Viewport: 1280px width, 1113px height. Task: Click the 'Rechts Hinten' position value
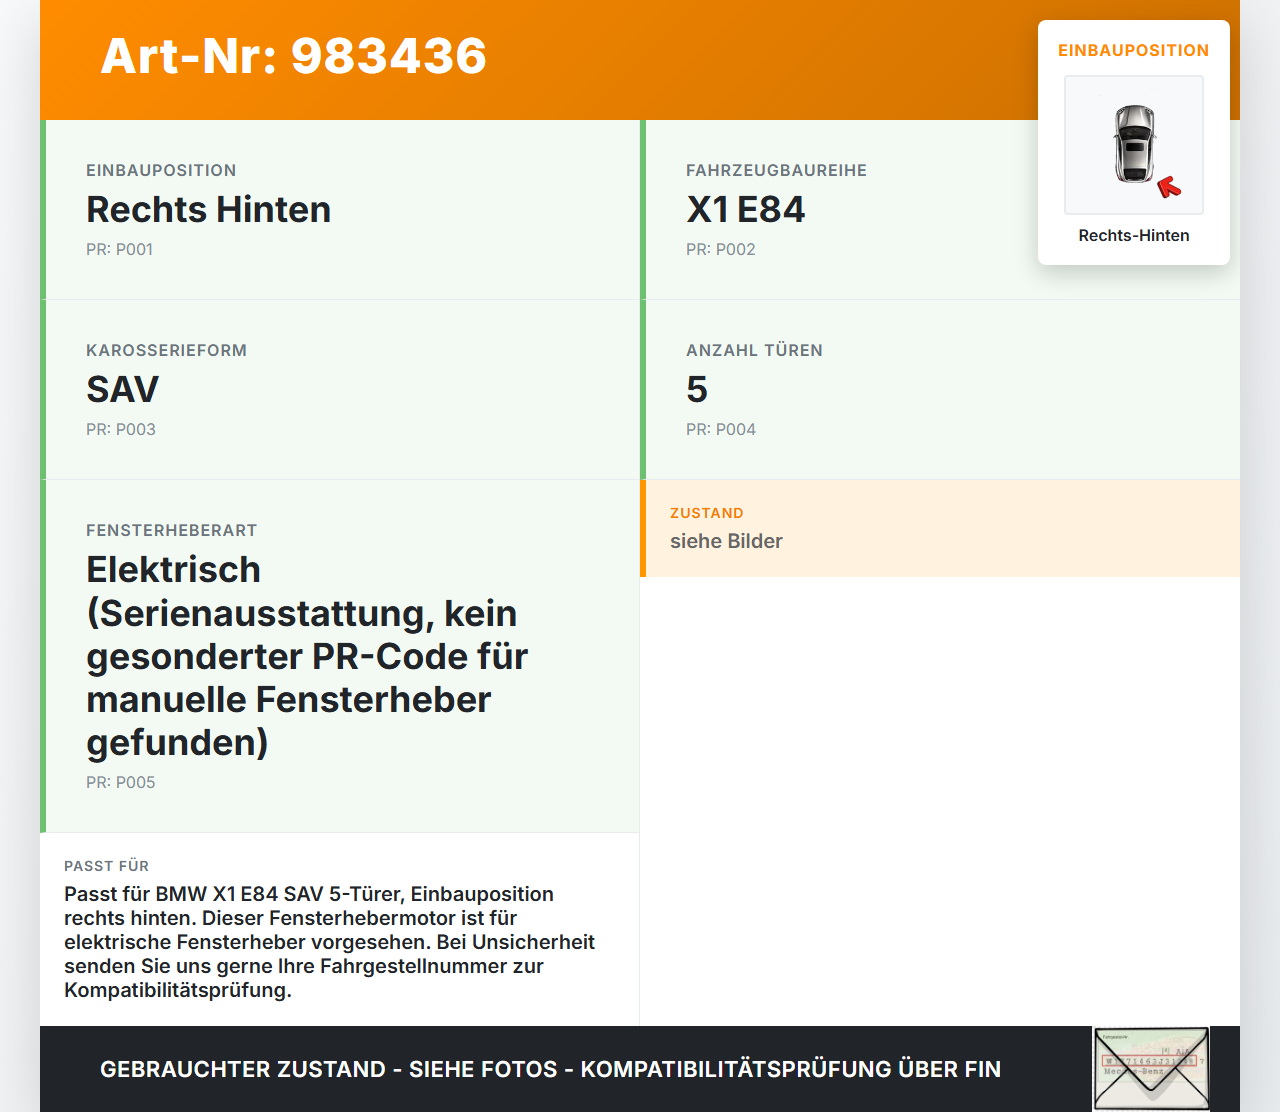click(x=208, y=211)
